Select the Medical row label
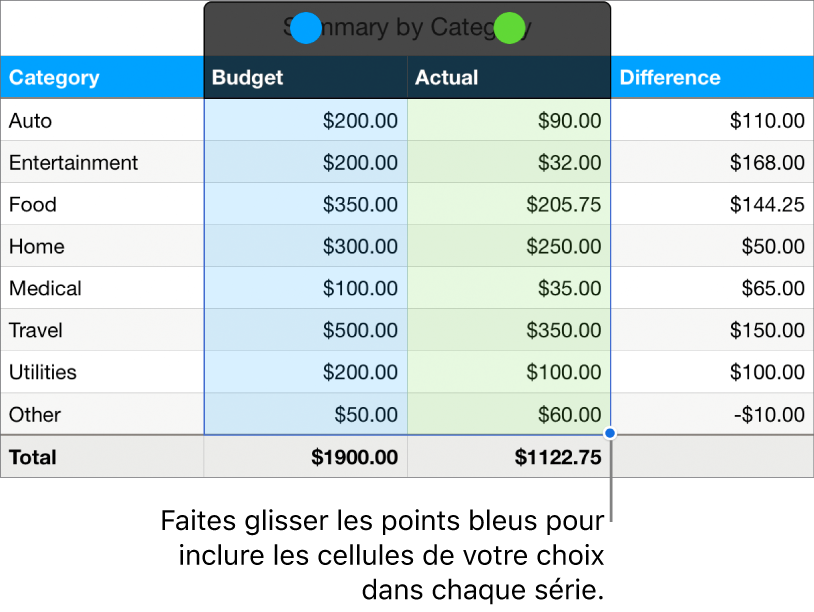Screen dimensions: 814x612 46,288
